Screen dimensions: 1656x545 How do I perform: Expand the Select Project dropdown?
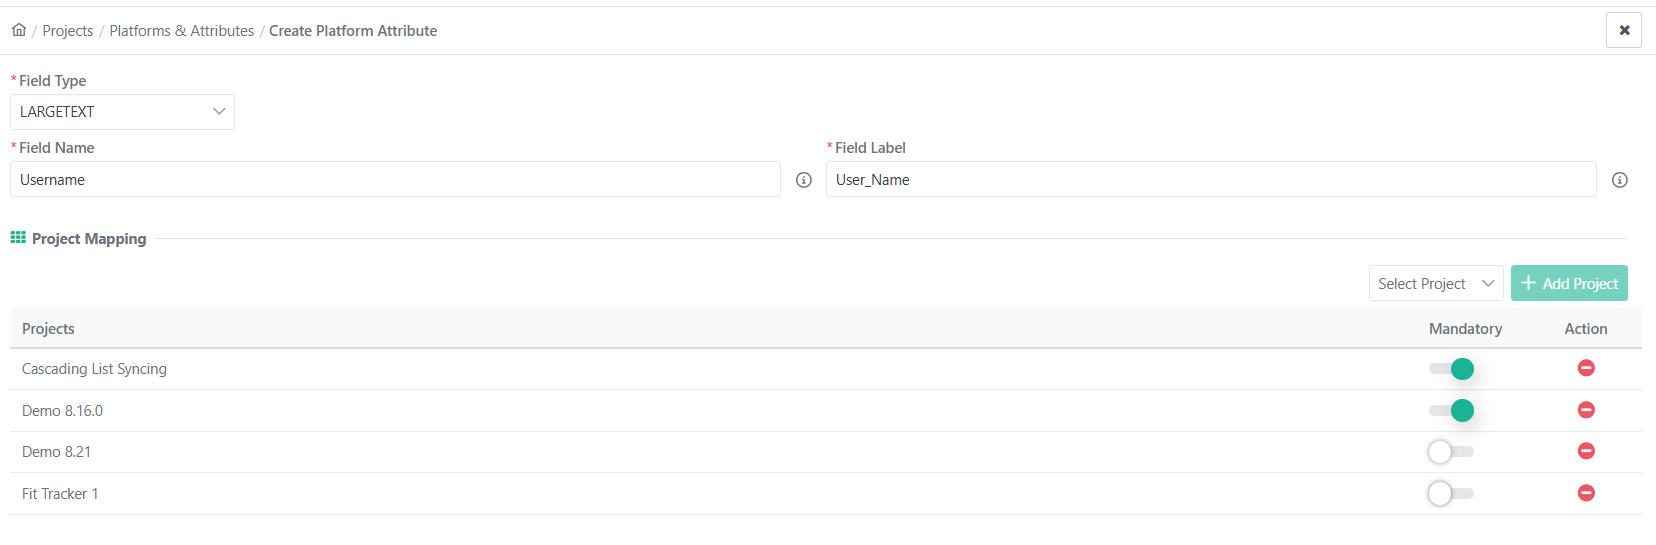click(1436, 283)
